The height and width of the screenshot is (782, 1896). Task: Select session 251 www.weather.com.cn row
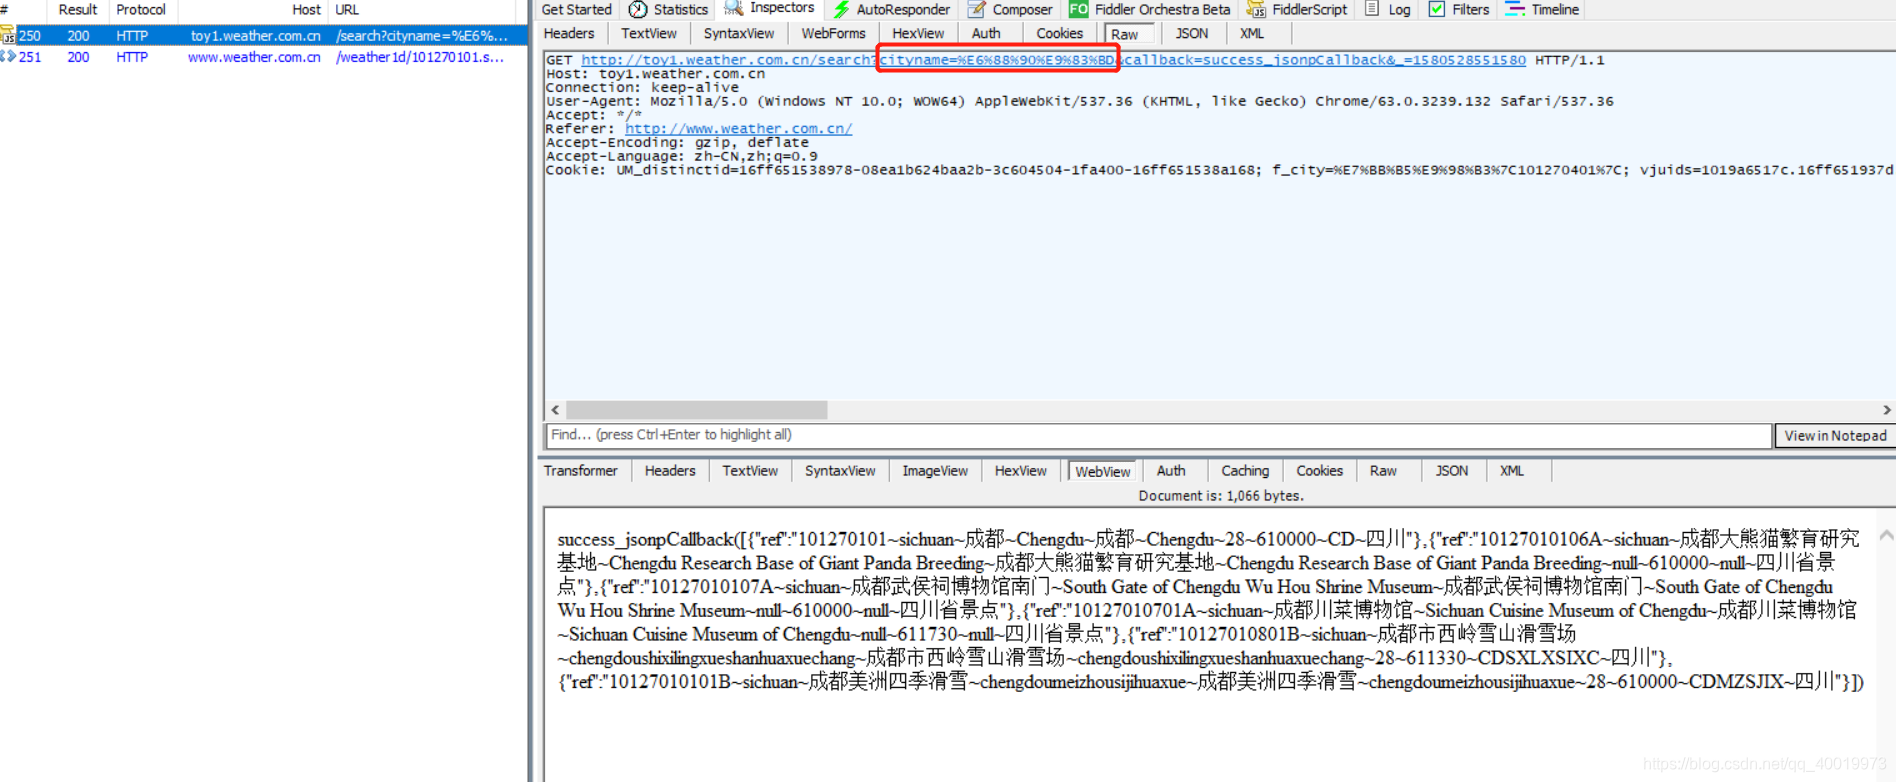coord(264,57)
